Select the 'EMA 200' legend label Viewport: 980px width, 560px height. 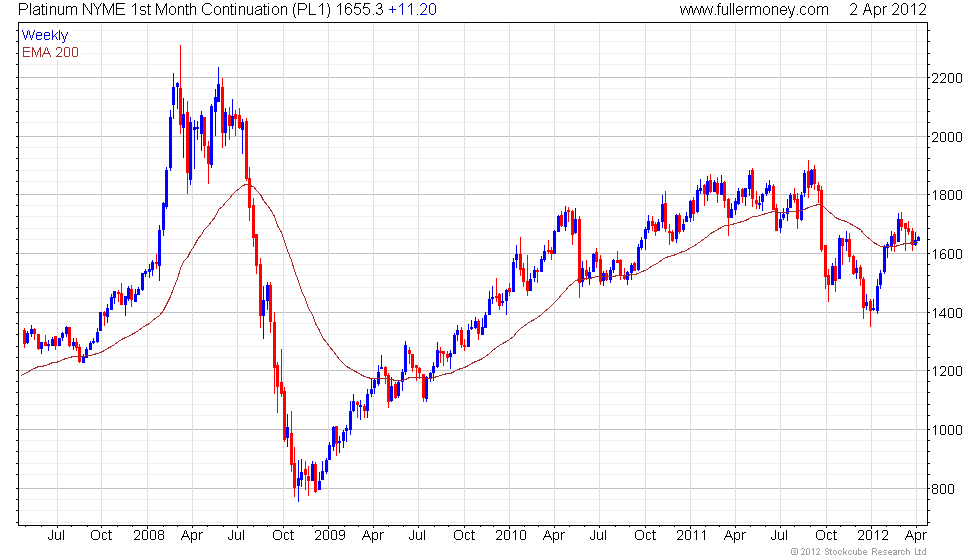coord(51,52)
